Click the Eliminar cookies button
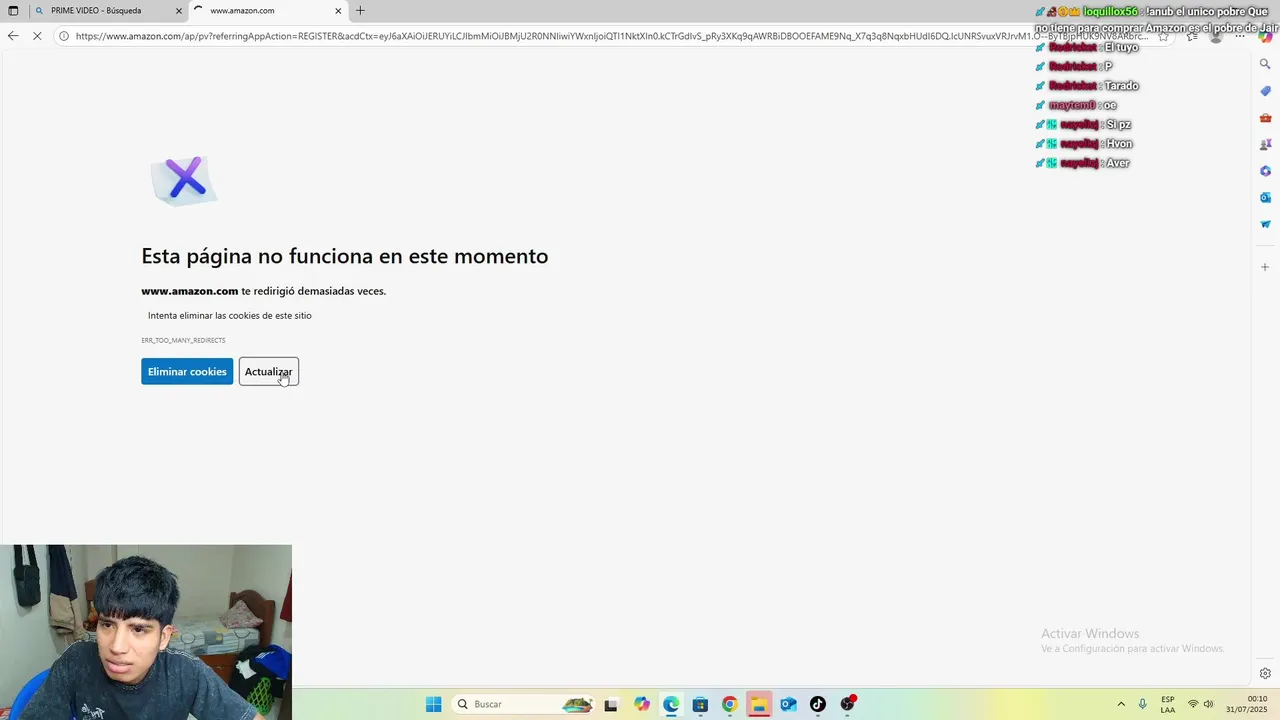 click(187, 372)
